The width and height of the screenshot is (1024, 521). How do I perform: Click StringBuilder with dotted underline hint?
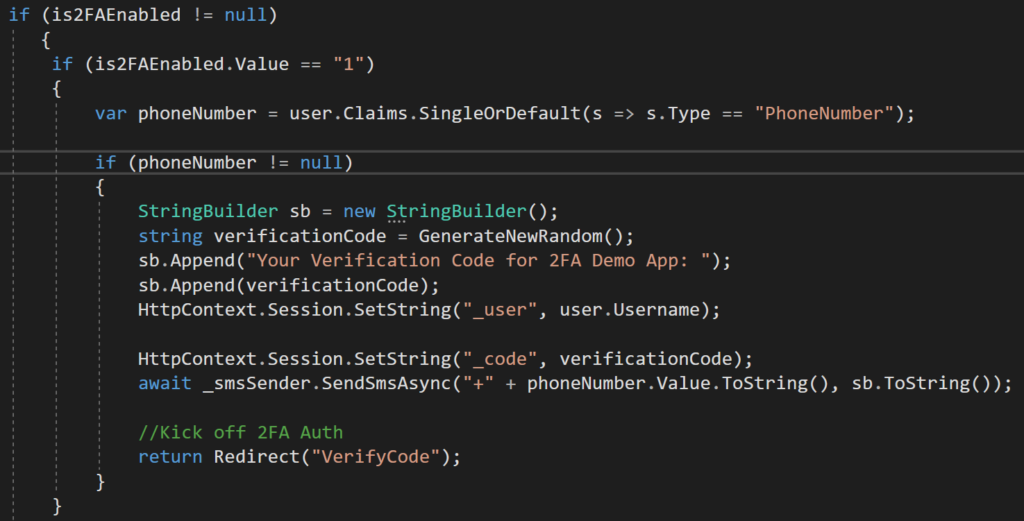[x=456, y=212]
